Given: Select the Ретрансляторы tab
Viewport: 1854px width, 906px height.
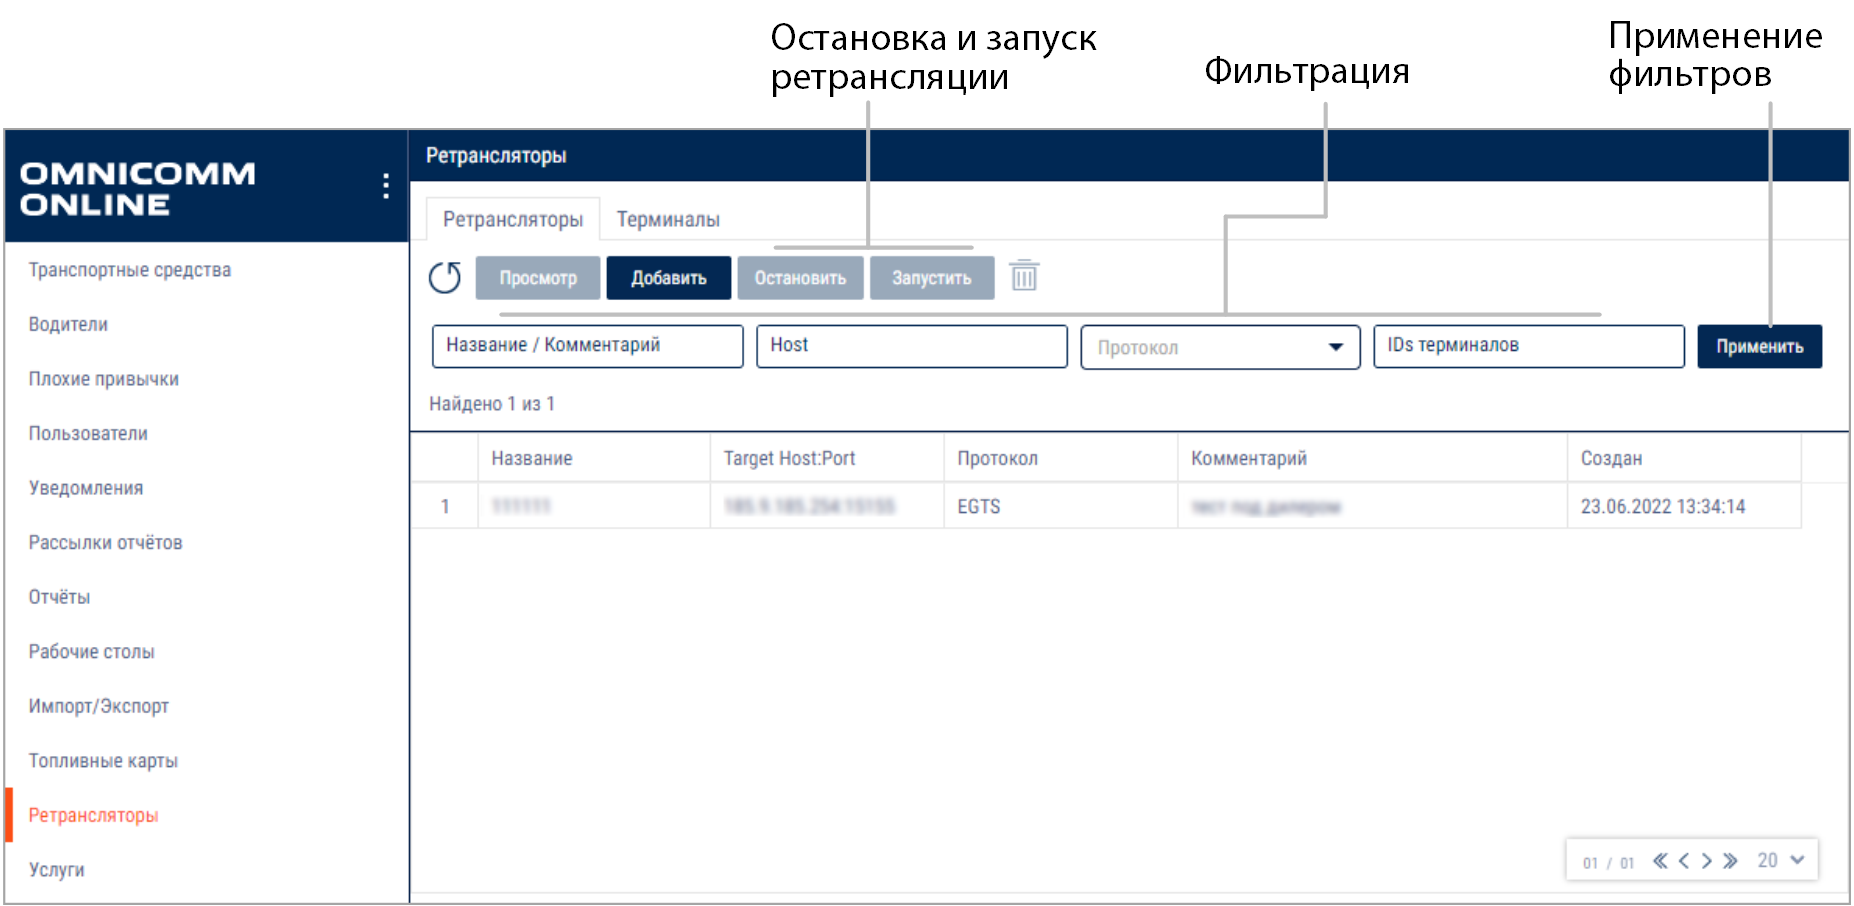Looking at the screenshot, I should tap(513, 219).
